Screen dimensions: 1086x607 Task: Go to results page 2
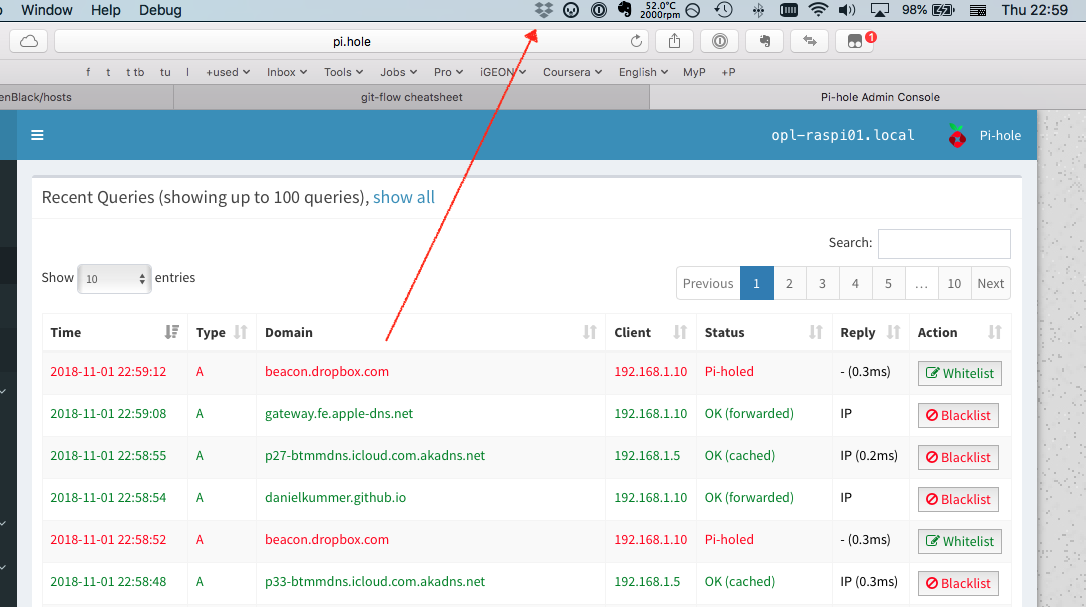point(789,283)
